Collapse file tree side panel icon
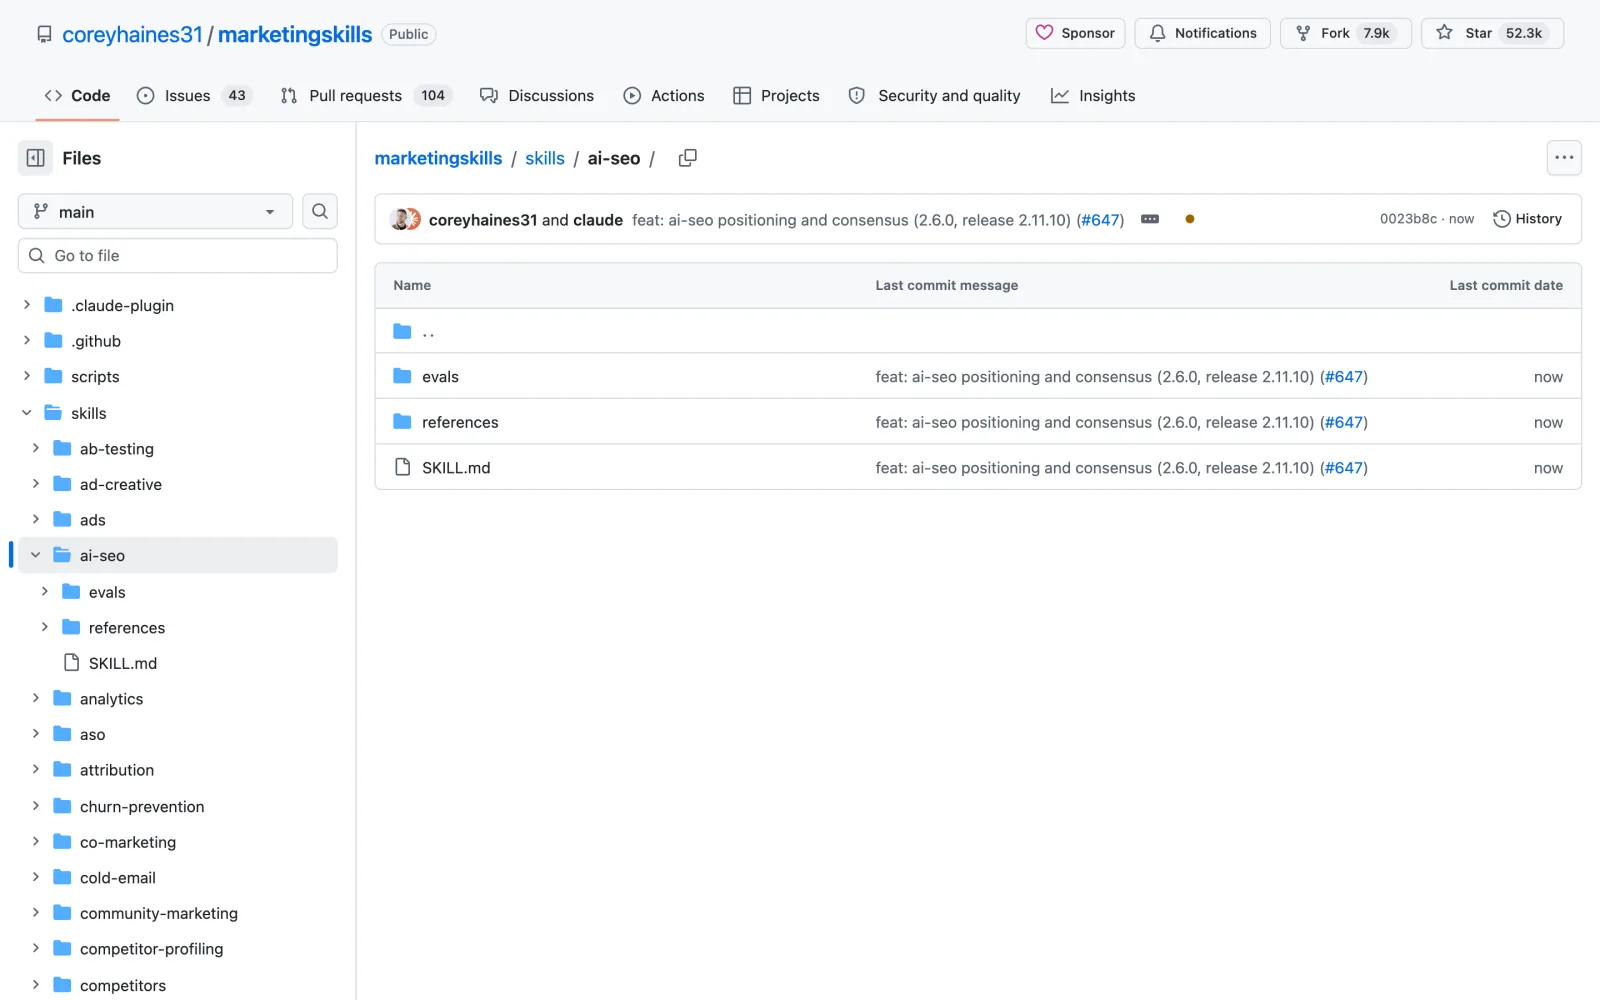Screen dimensions: 1600x1000 [x=35, y=158]
